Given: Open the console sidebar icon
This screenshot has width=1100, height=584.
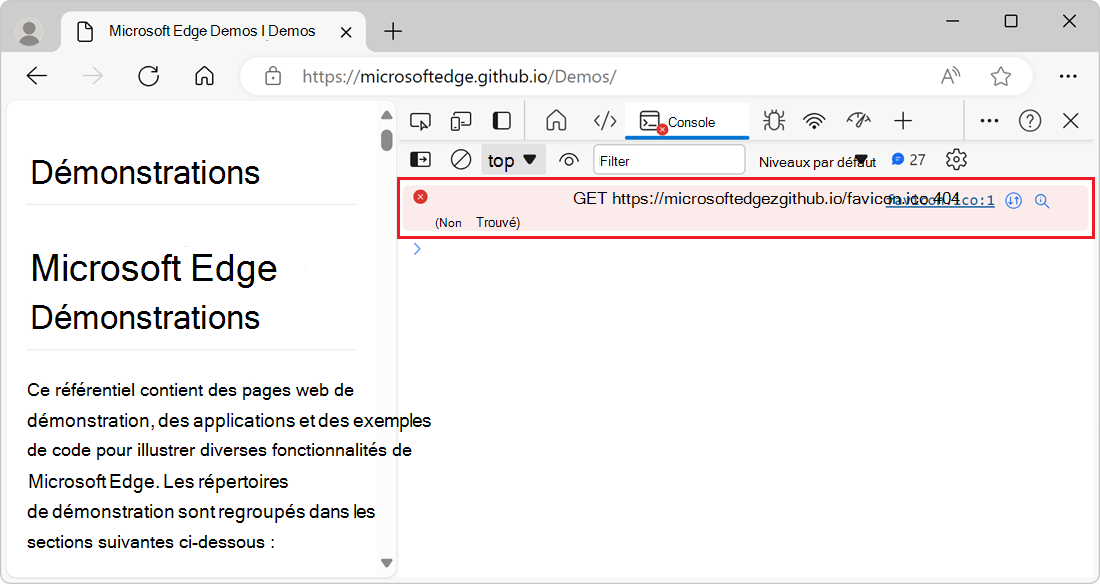Looking at the screenshot, I should click(420, 159).
